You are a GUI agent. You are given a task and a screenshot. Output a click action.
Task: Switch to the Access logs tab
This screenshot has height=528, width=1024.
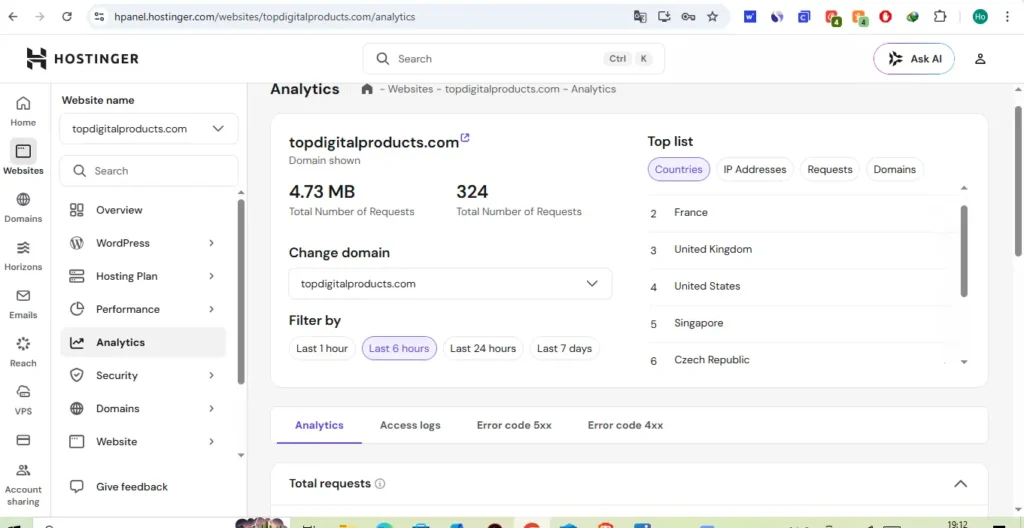(x=410, y=425)
